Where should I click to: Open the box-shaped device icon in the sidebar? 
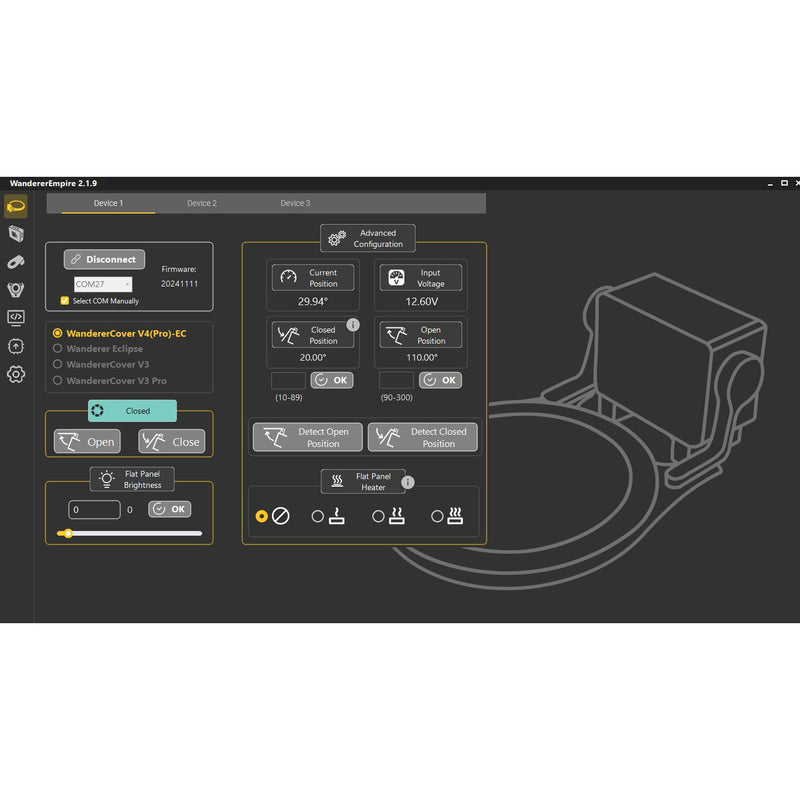pyautogui.click(x=16, y=234)
